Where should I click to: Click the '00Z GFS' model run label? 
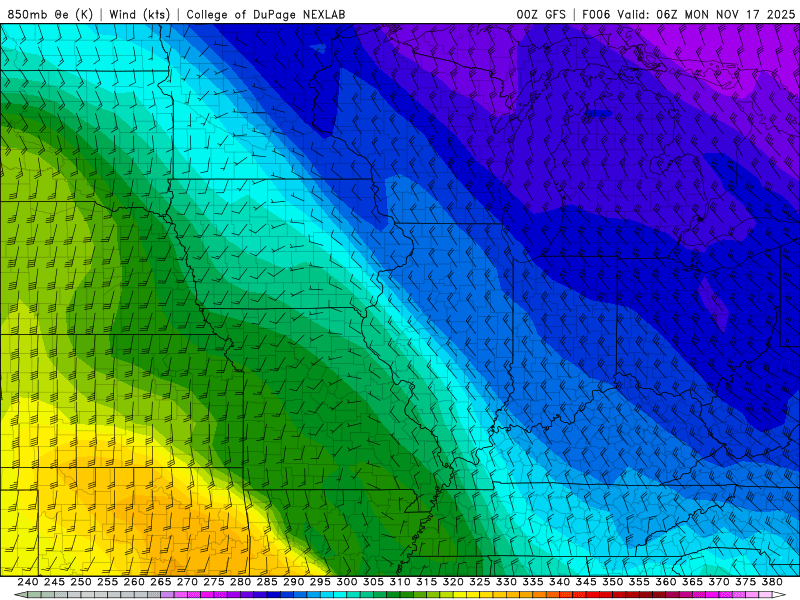point(541,14)
